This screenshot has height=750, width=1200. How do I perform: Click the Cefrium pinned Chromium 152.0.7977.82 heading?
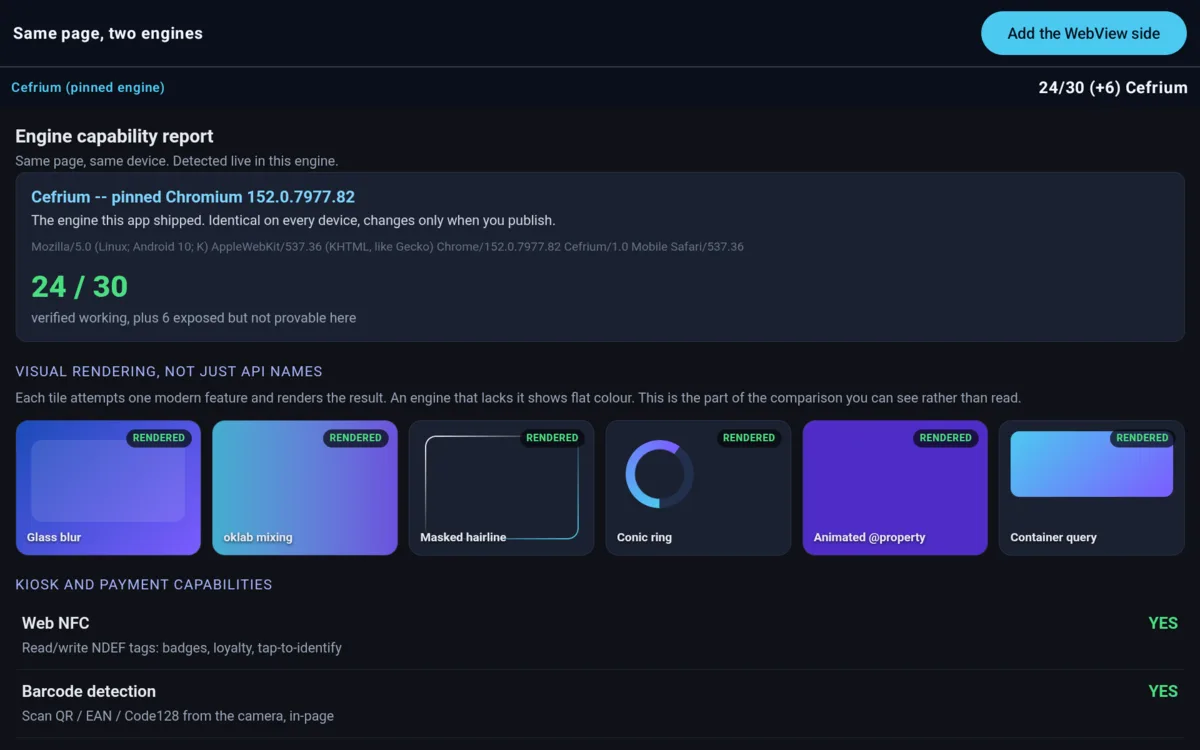click(x=193, y=197)
